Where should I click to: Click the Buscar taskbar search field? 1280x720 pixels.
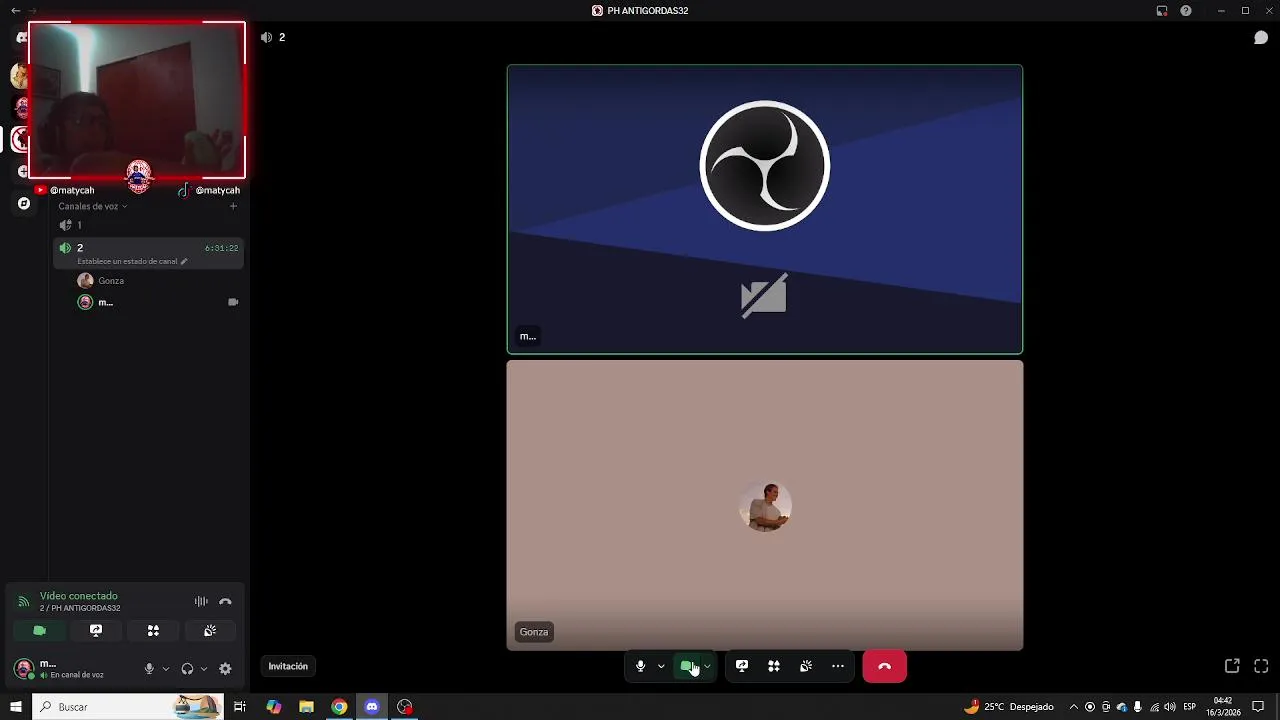coord(128,707)
